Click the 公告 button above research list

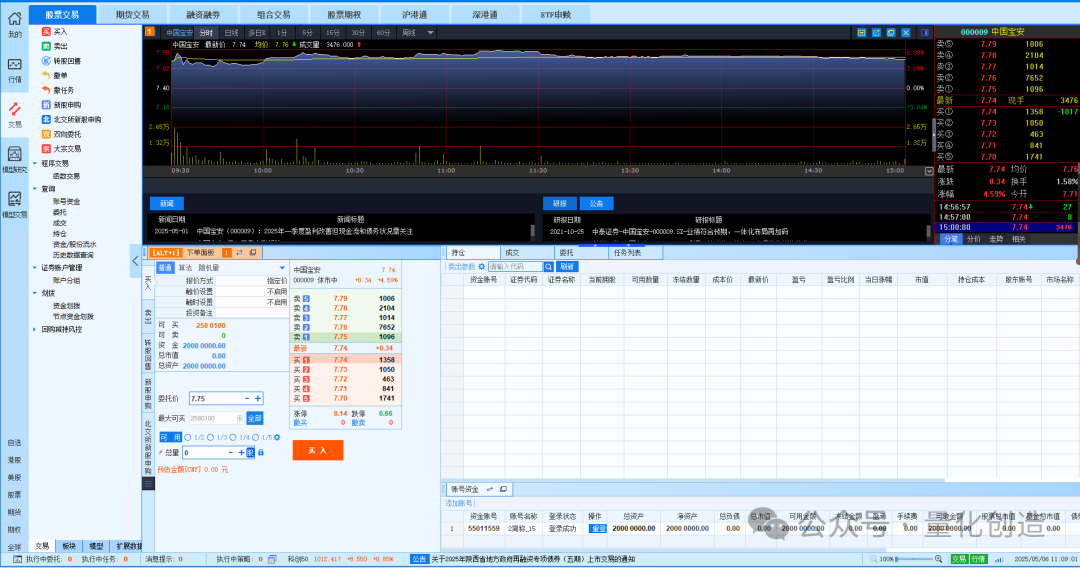[x=596, y=204]
